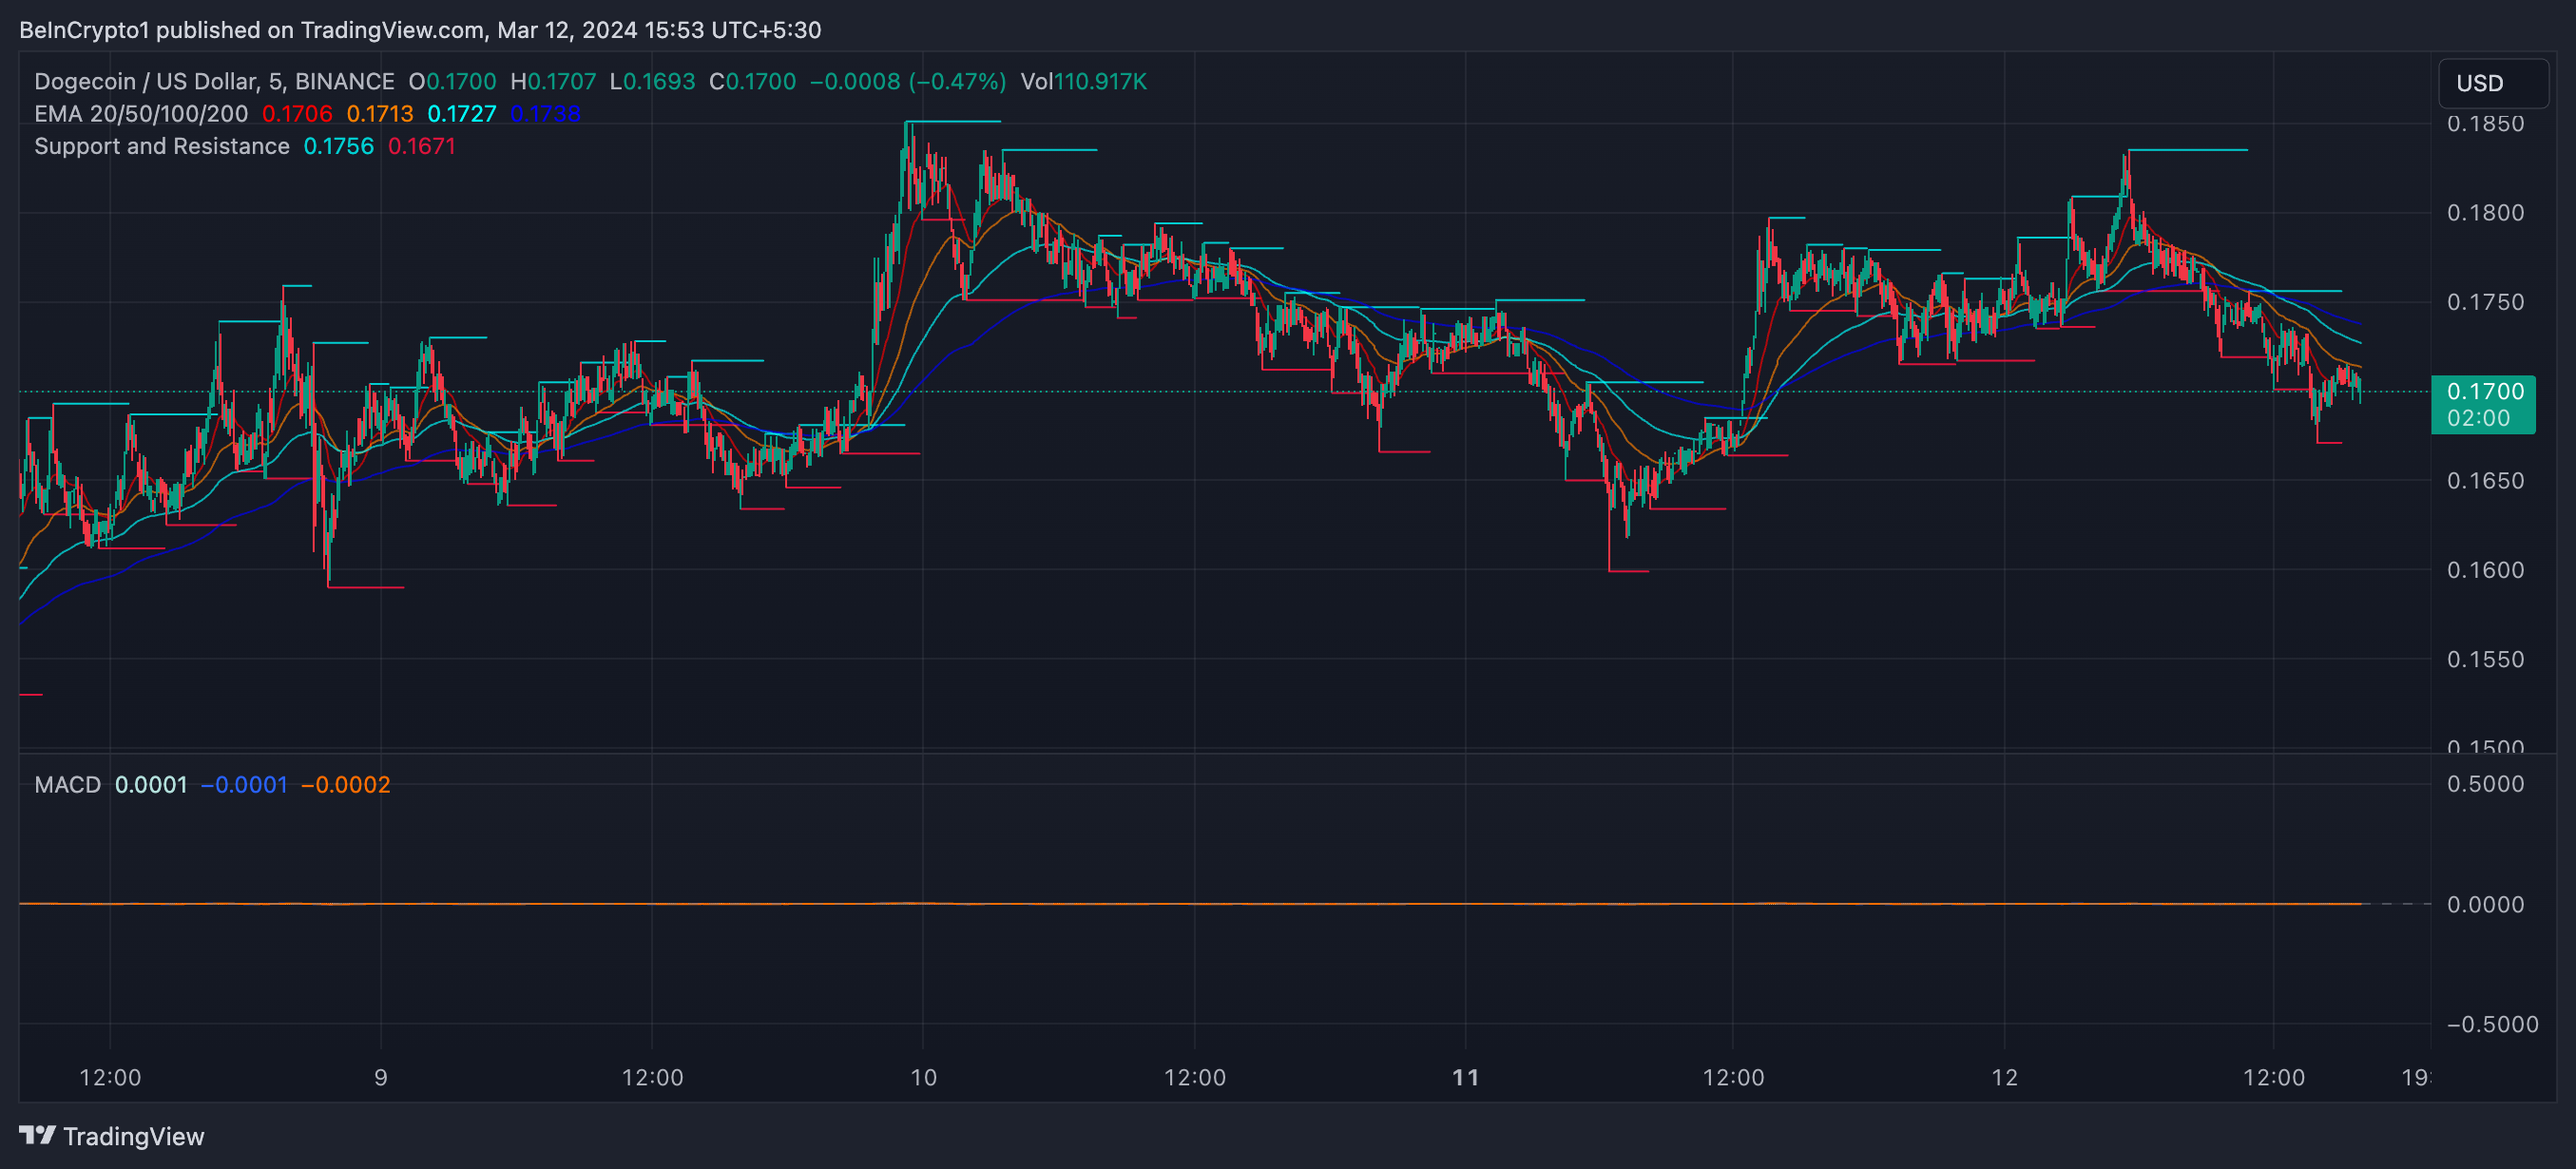Click the resistance level value 0.1671
2576x1169 pixels.
click(x=421, y=146)
